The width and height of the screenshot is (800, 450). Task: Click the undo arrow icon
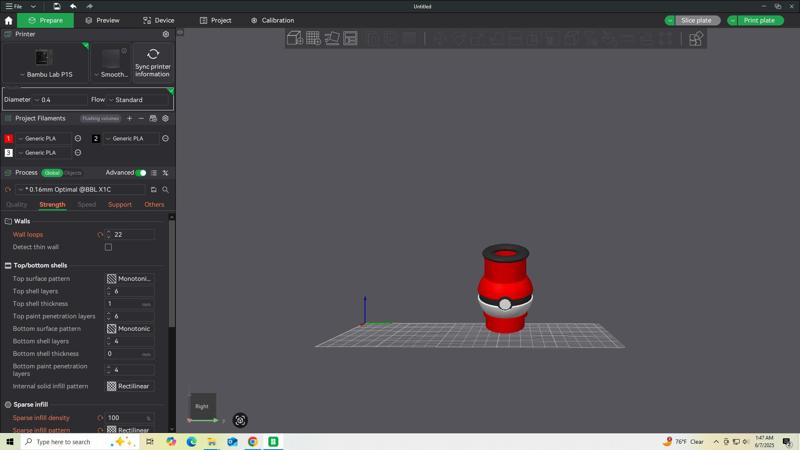pyautogui.click(x=73, y=6)
